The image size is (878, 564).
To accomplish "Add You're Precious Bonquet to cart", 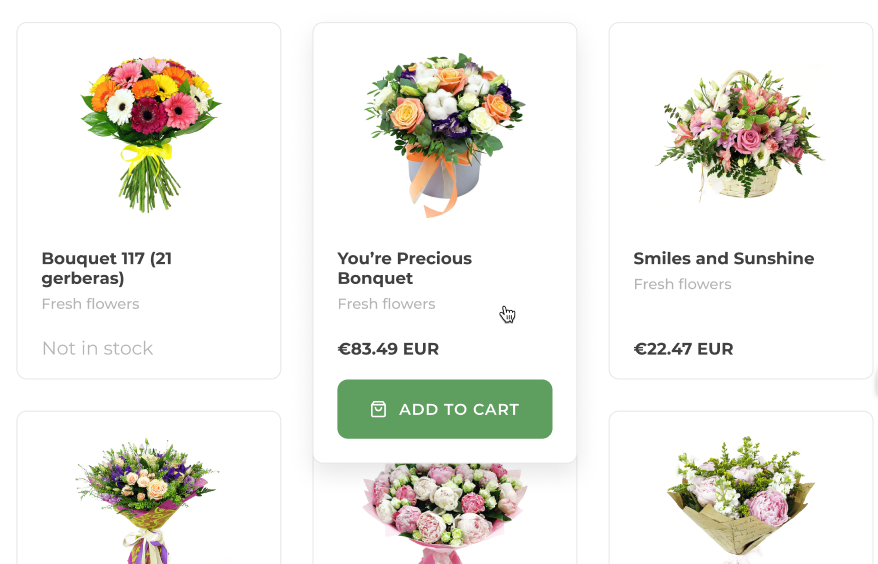I will click(445, 409).
